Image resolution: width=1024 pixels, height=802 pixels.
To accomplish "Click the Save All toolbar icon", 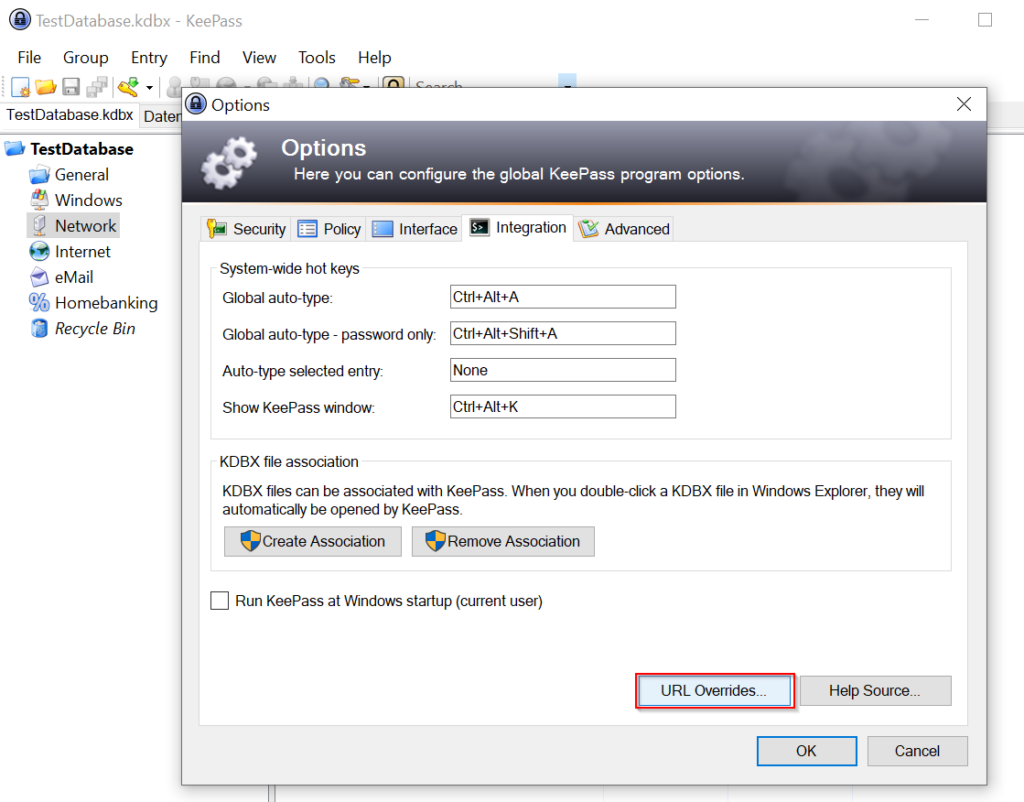I will [97, 86].
